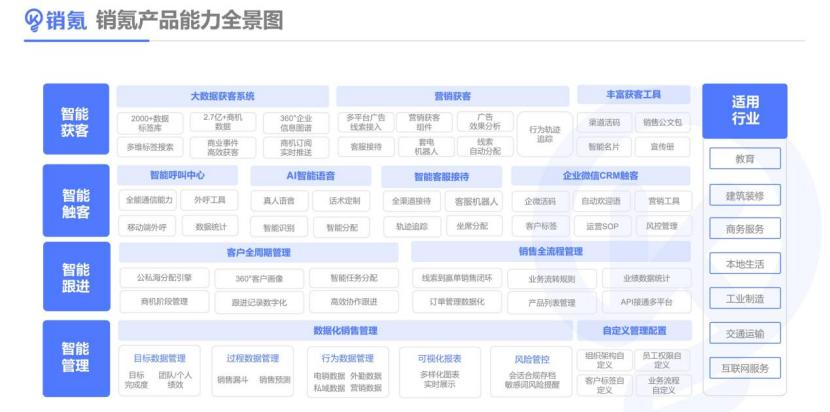
Task: Click the 话术定制 cell
Action: point(341,201)
